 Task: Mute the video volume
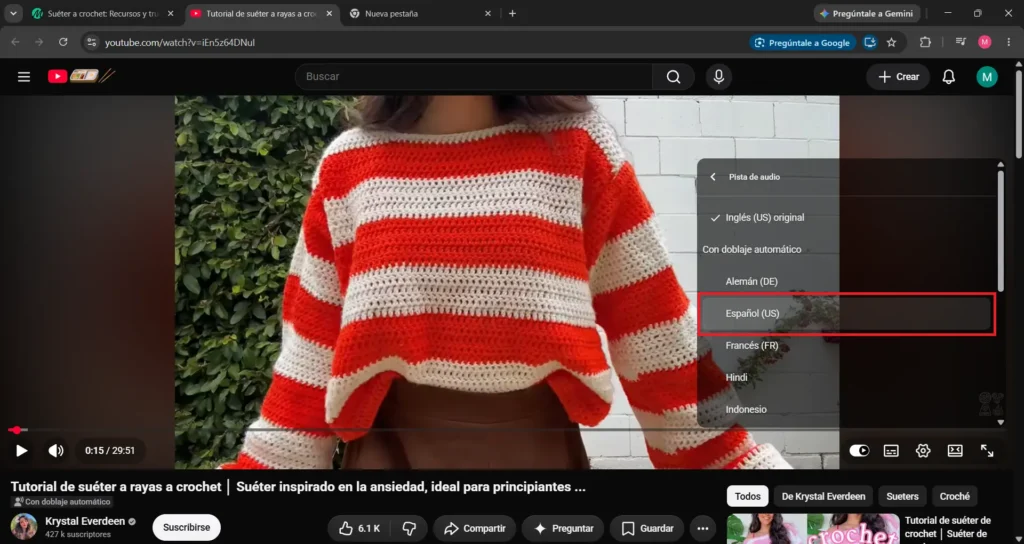56,451
